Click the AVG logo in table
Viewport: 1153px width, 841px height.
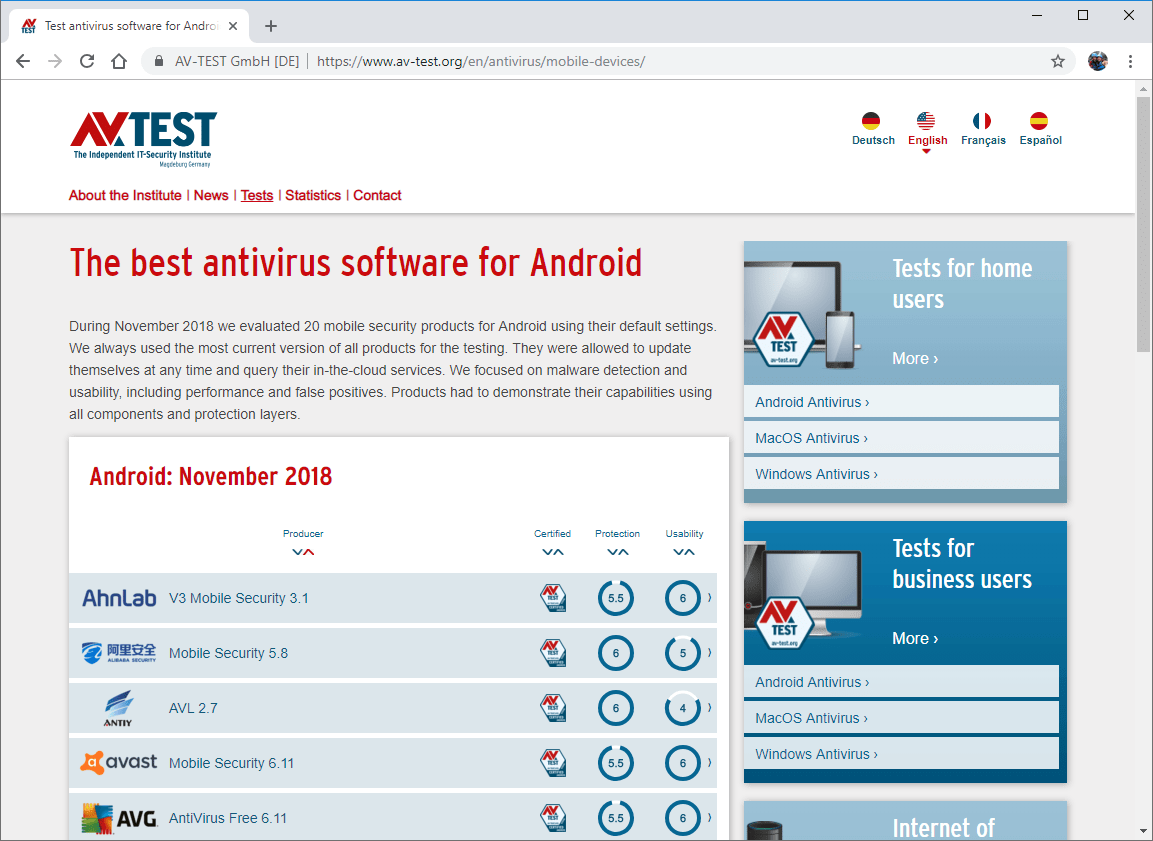click(119, 818)
